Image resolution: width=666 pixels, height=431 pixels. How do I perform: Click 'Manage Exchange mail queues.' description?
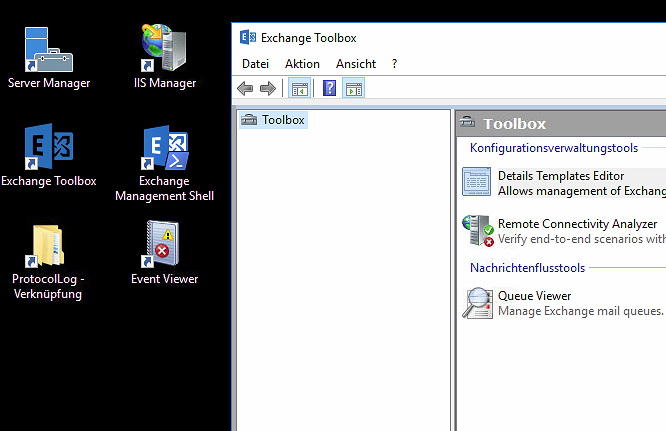[x=581, y=311]
